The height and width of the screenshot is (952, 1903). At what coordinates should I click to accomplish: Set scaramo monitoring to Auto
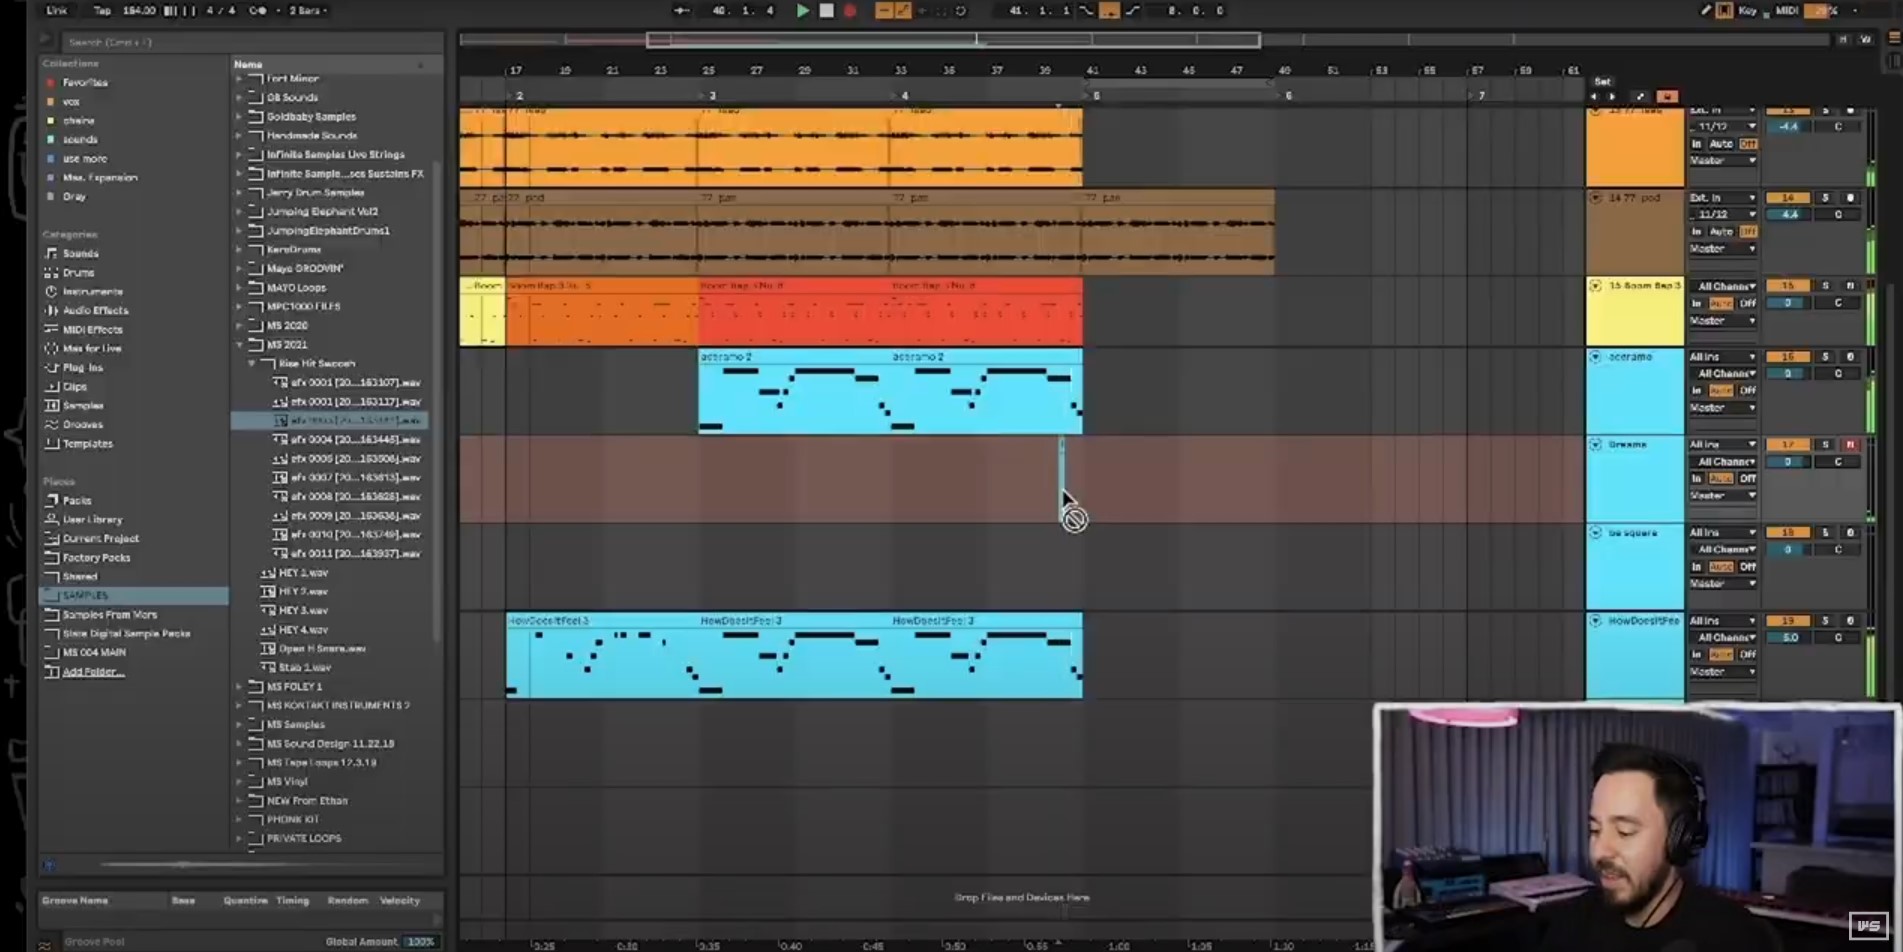(1720, 391)
